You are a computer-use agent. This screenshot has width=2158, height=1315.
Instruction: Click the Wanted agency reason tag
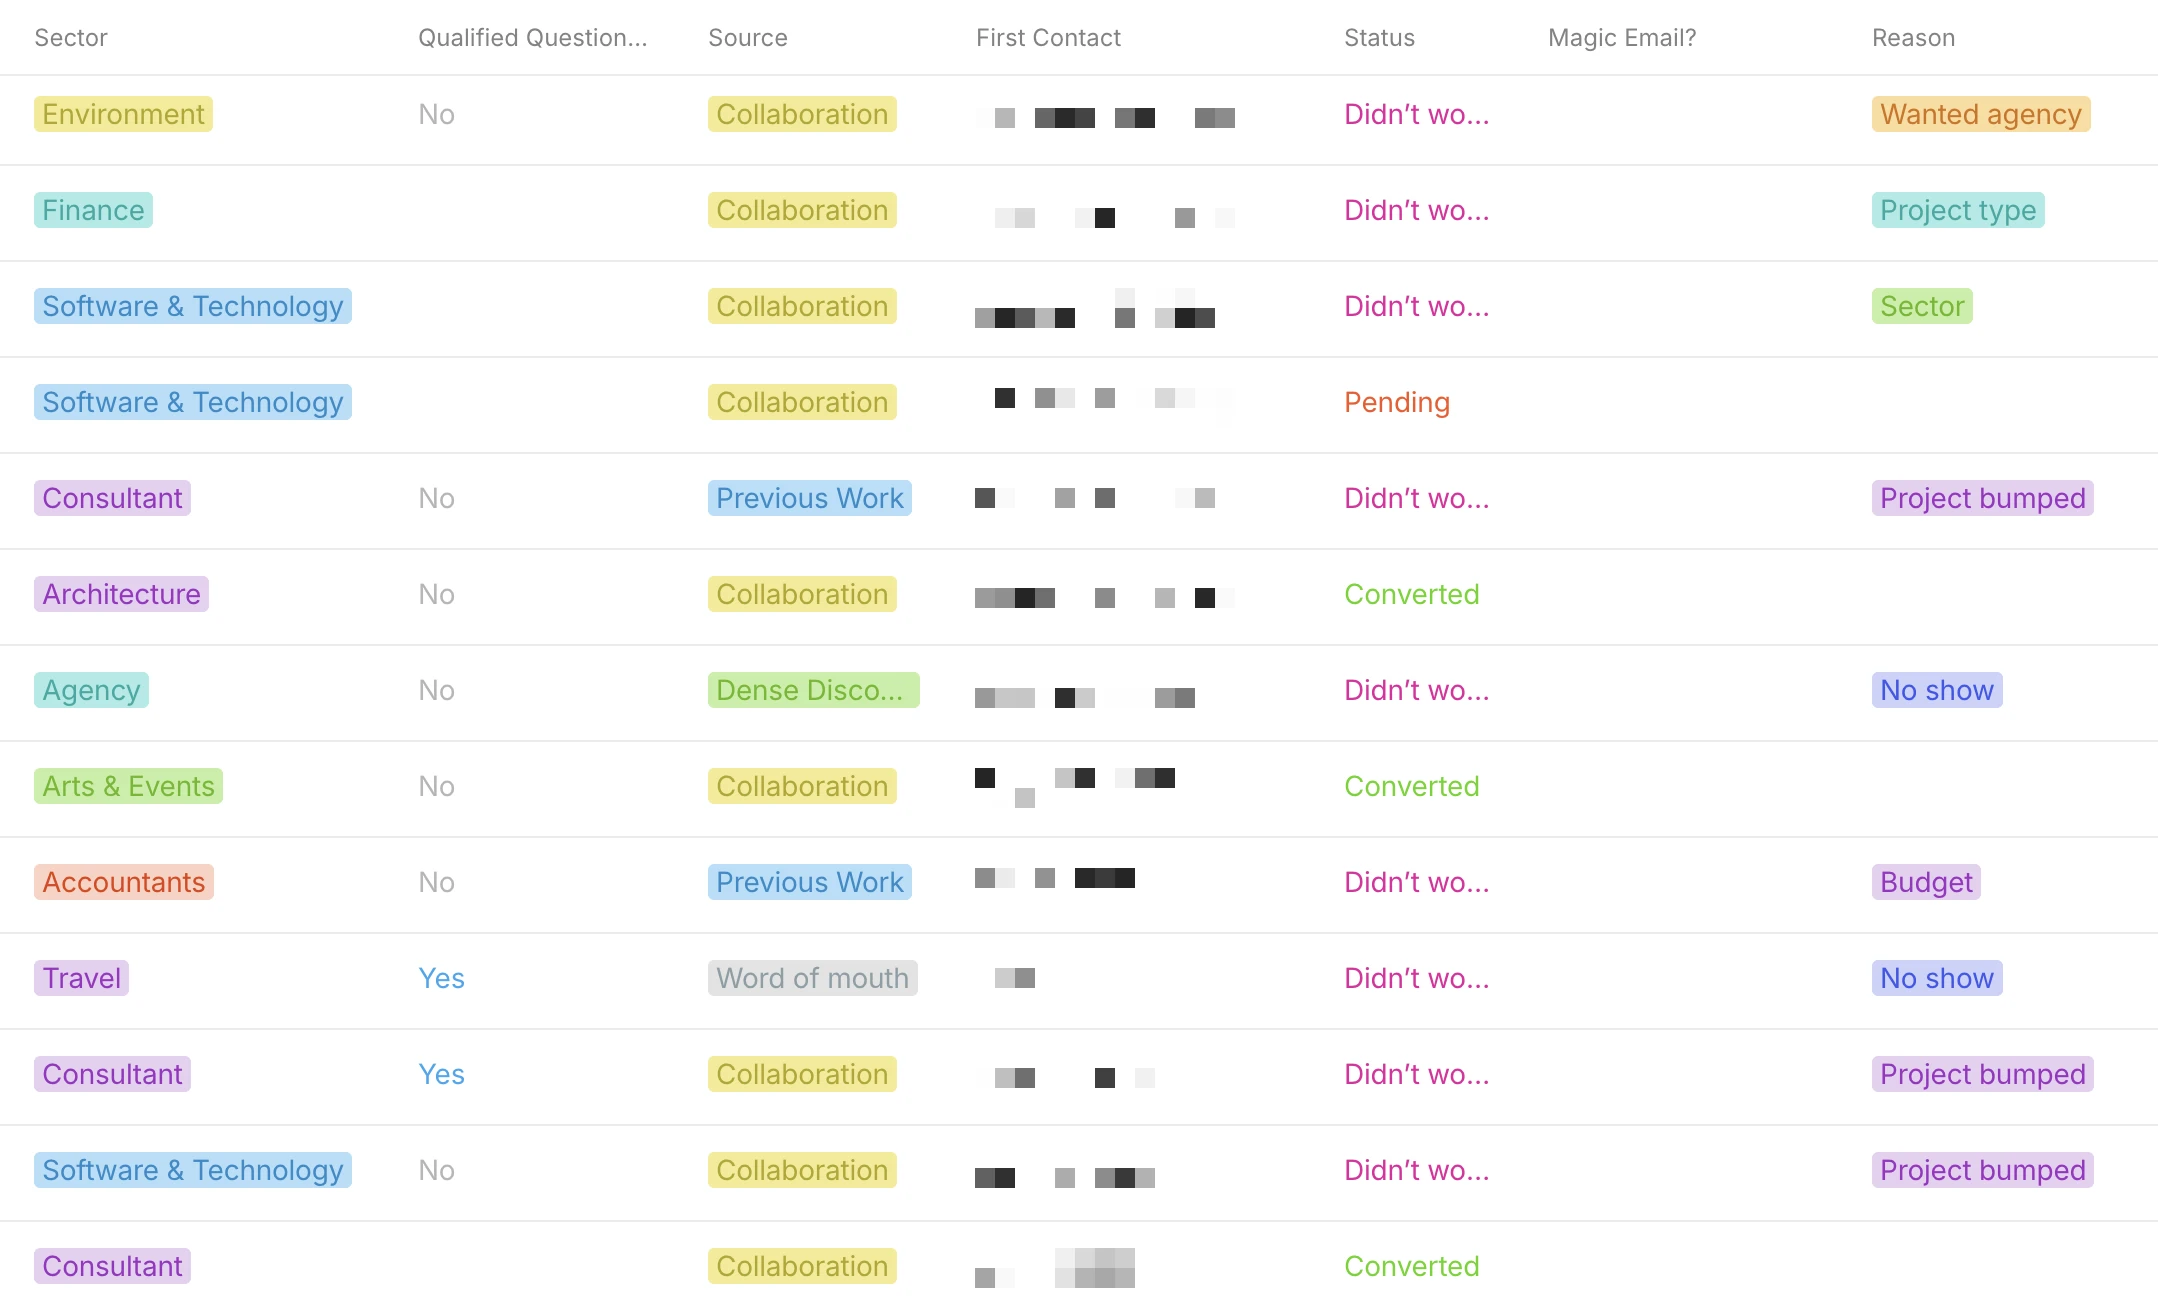coord(1979,114)
